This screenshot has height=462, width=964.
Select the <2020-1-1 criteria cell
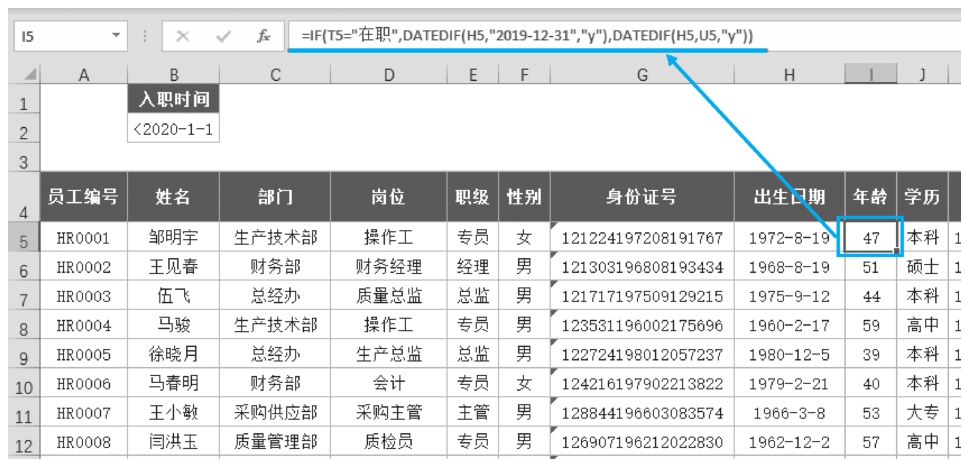(173, 129)
